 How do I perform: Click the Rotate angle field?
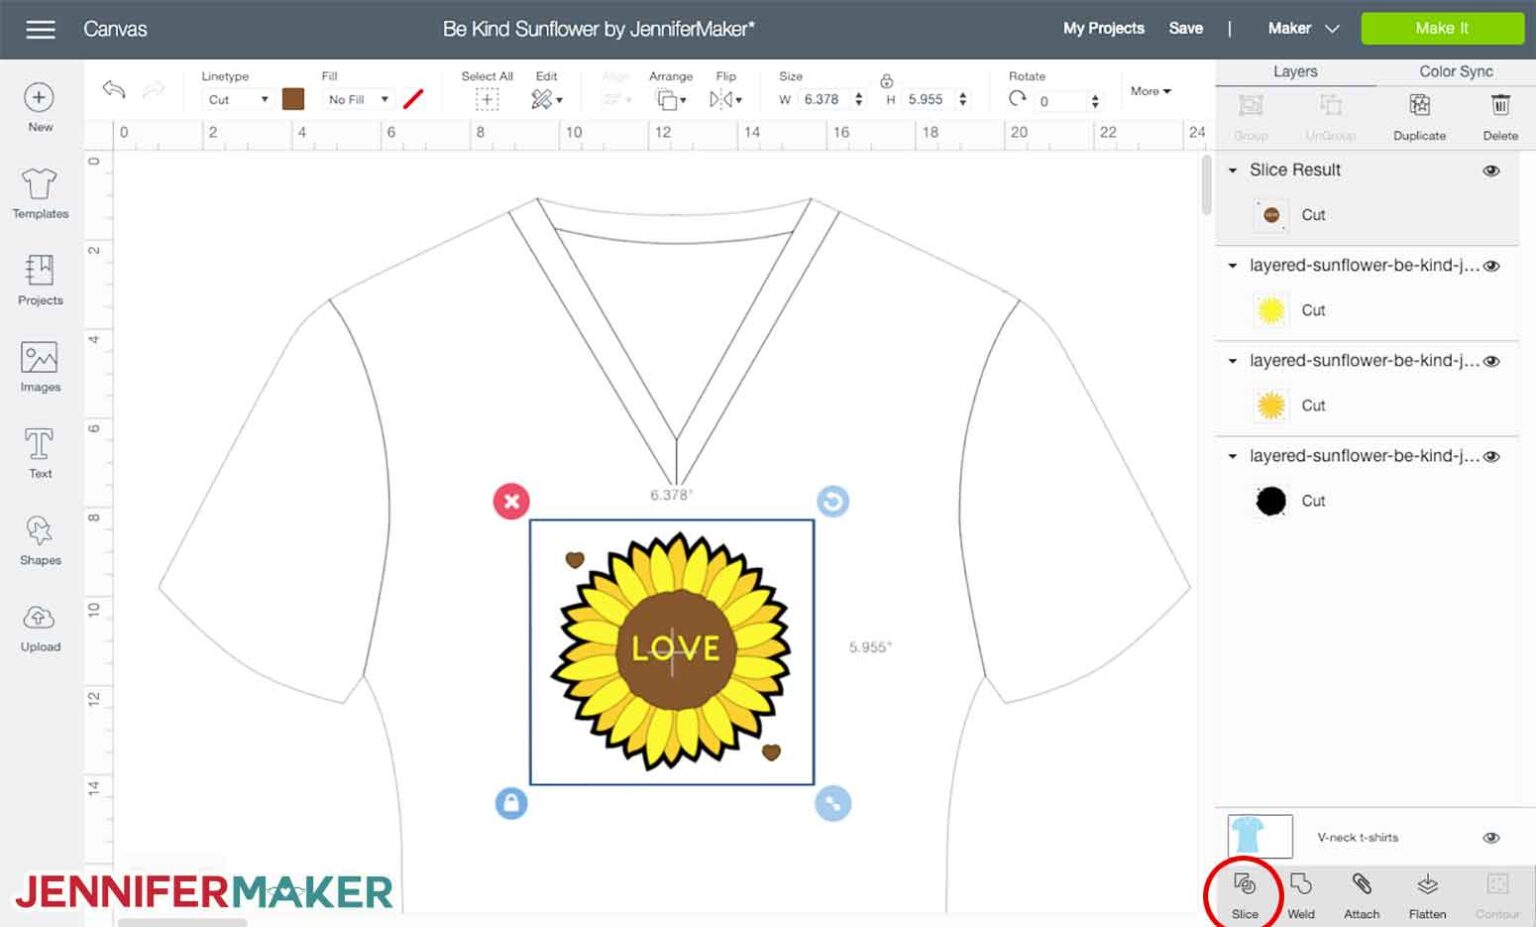(1060, 101)
